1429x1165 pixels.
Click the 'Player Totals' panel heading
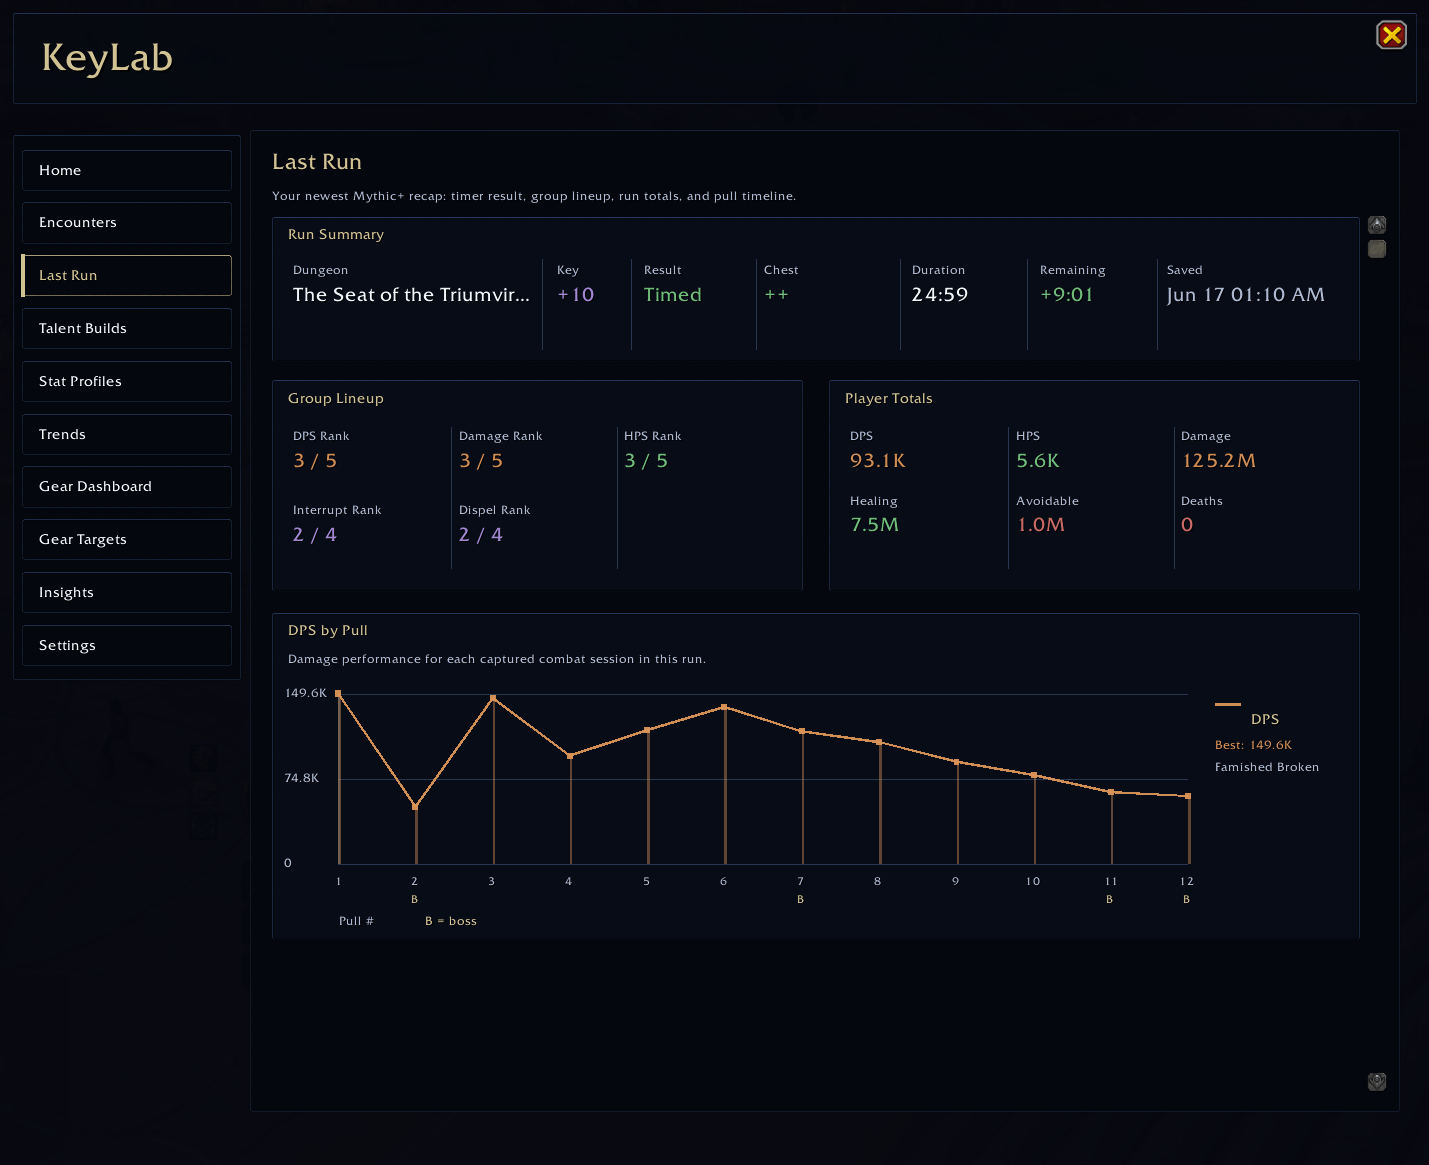coord(889,398)
